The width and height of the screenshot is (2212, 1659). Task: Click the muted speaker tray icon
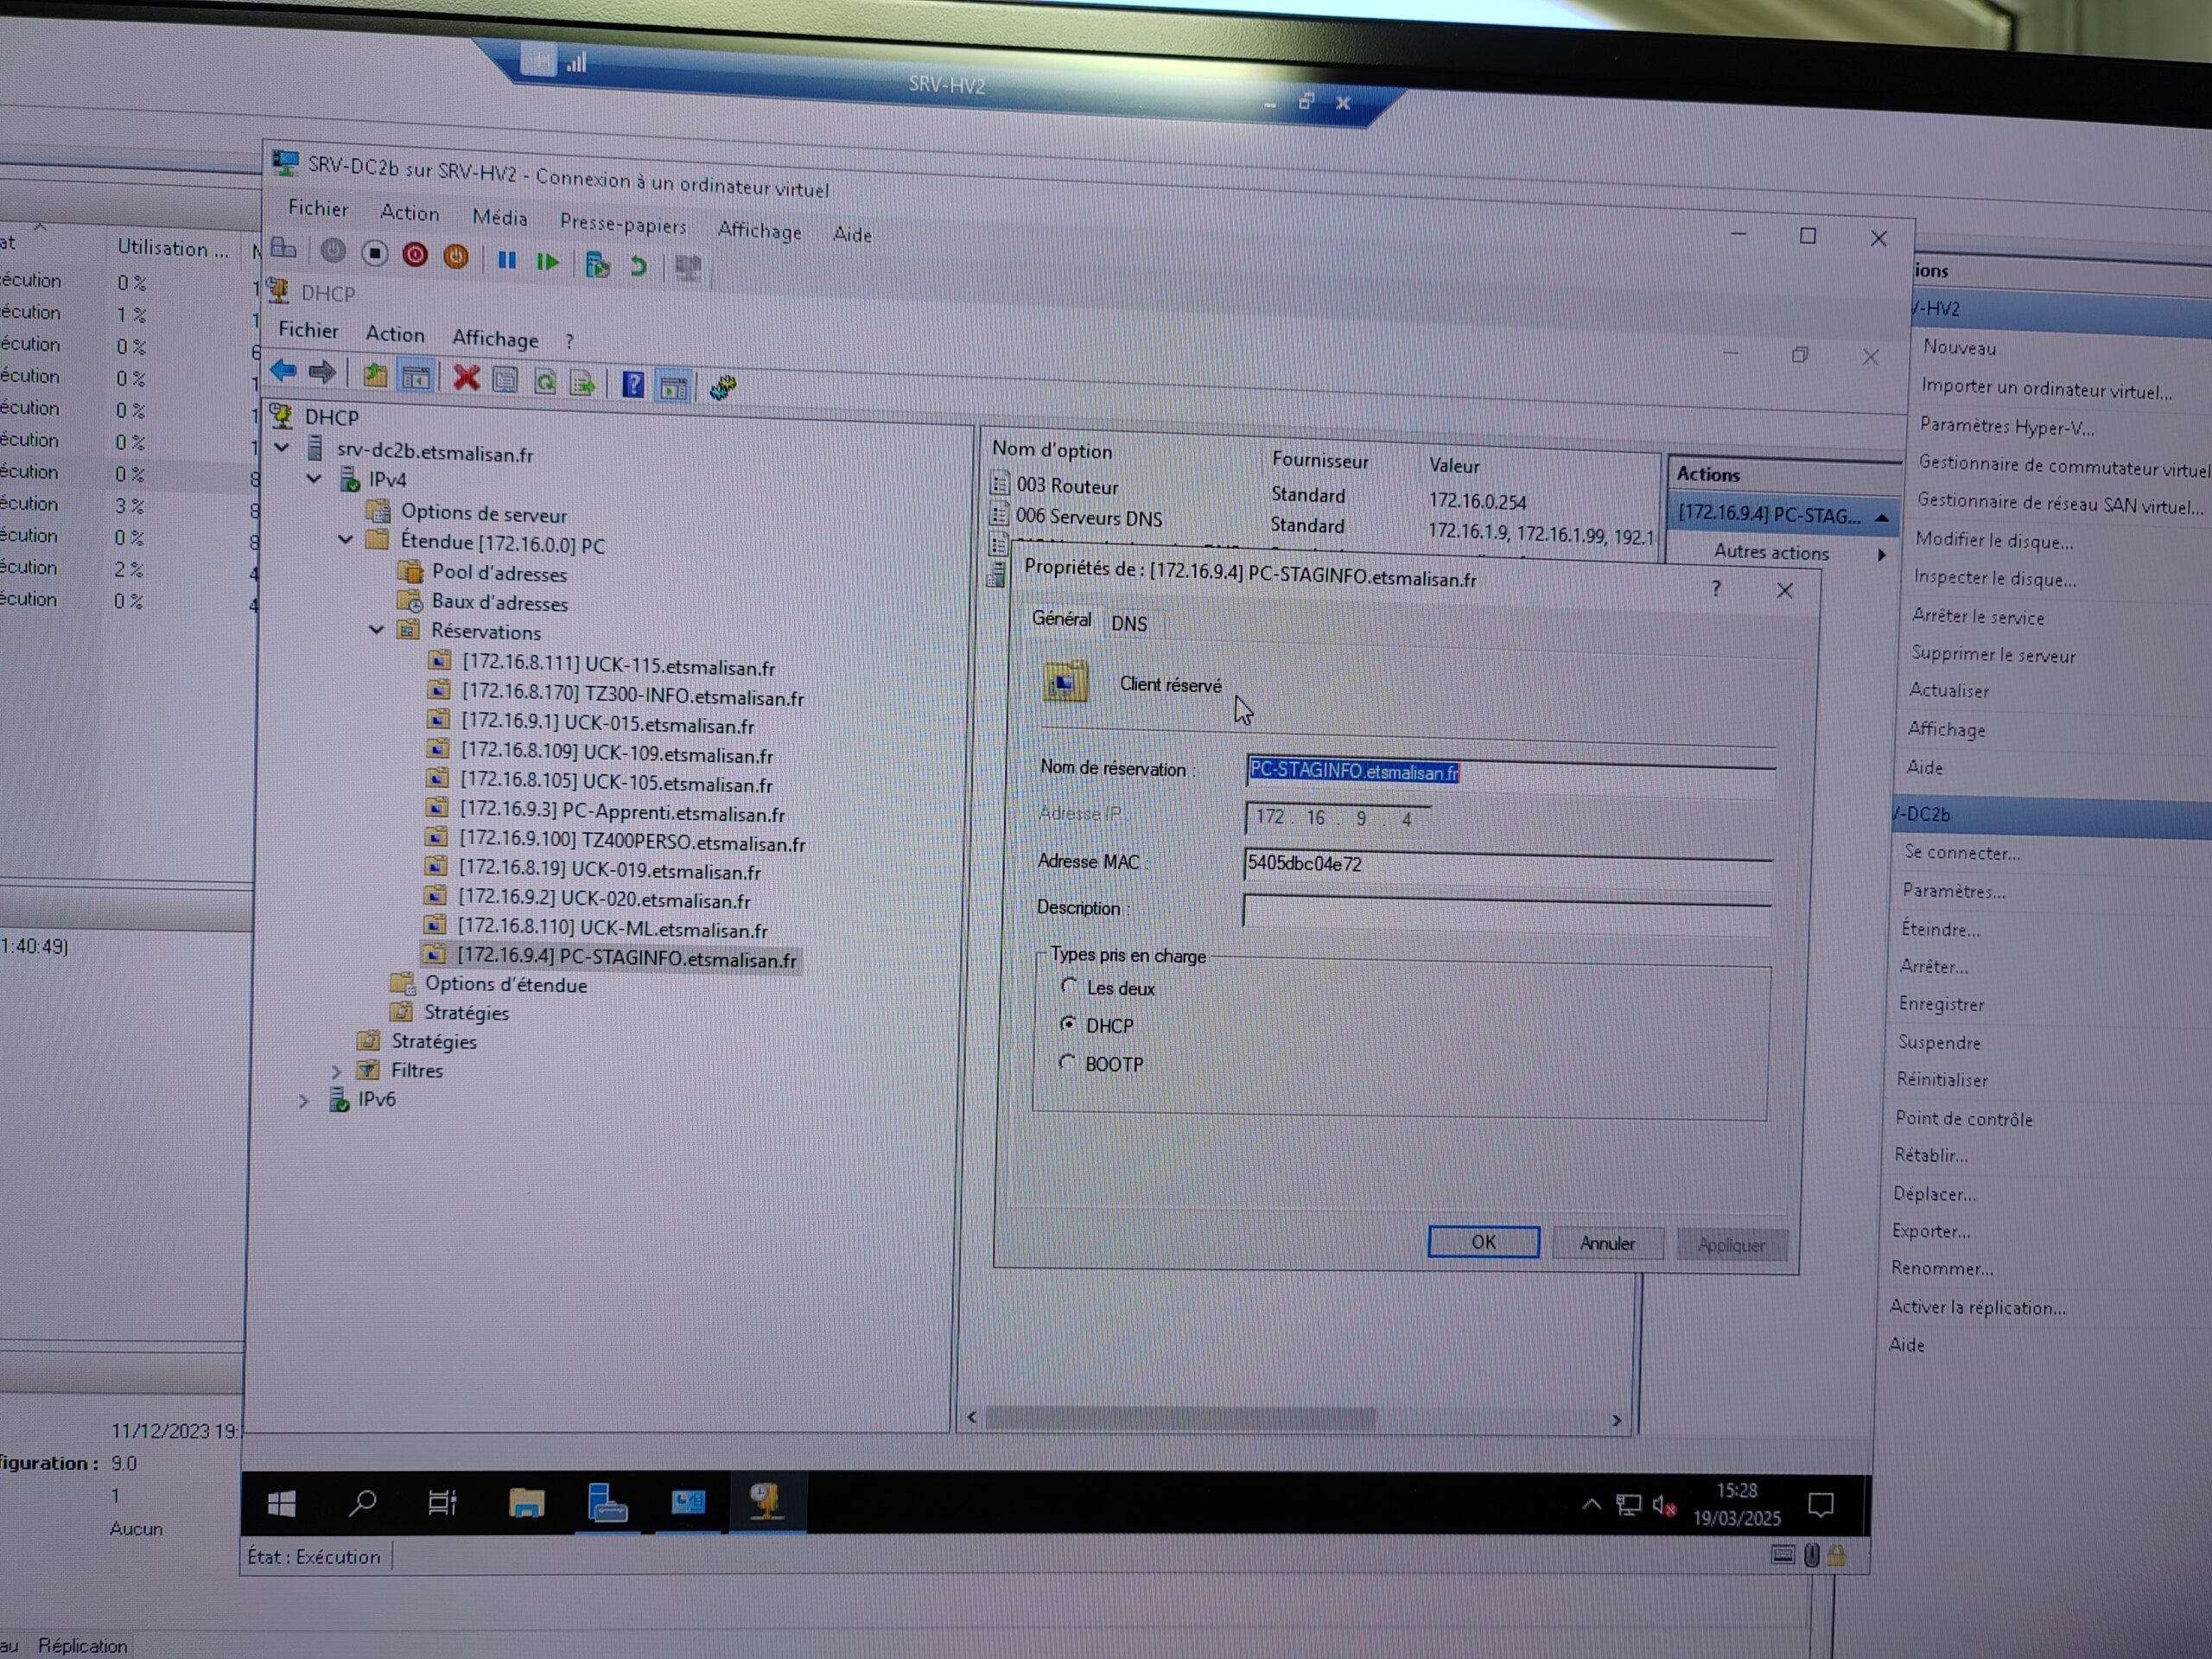(1663, 1505)
